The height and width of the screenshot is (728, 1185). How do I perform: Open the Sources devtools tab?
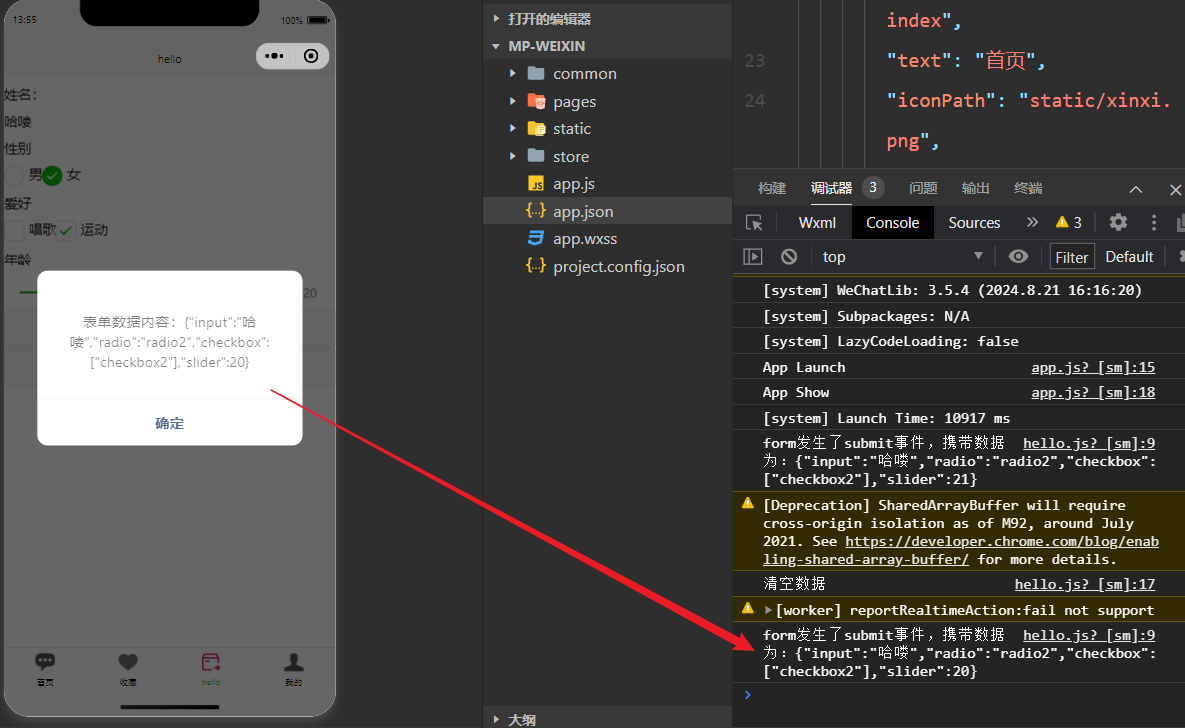point(974,223)
